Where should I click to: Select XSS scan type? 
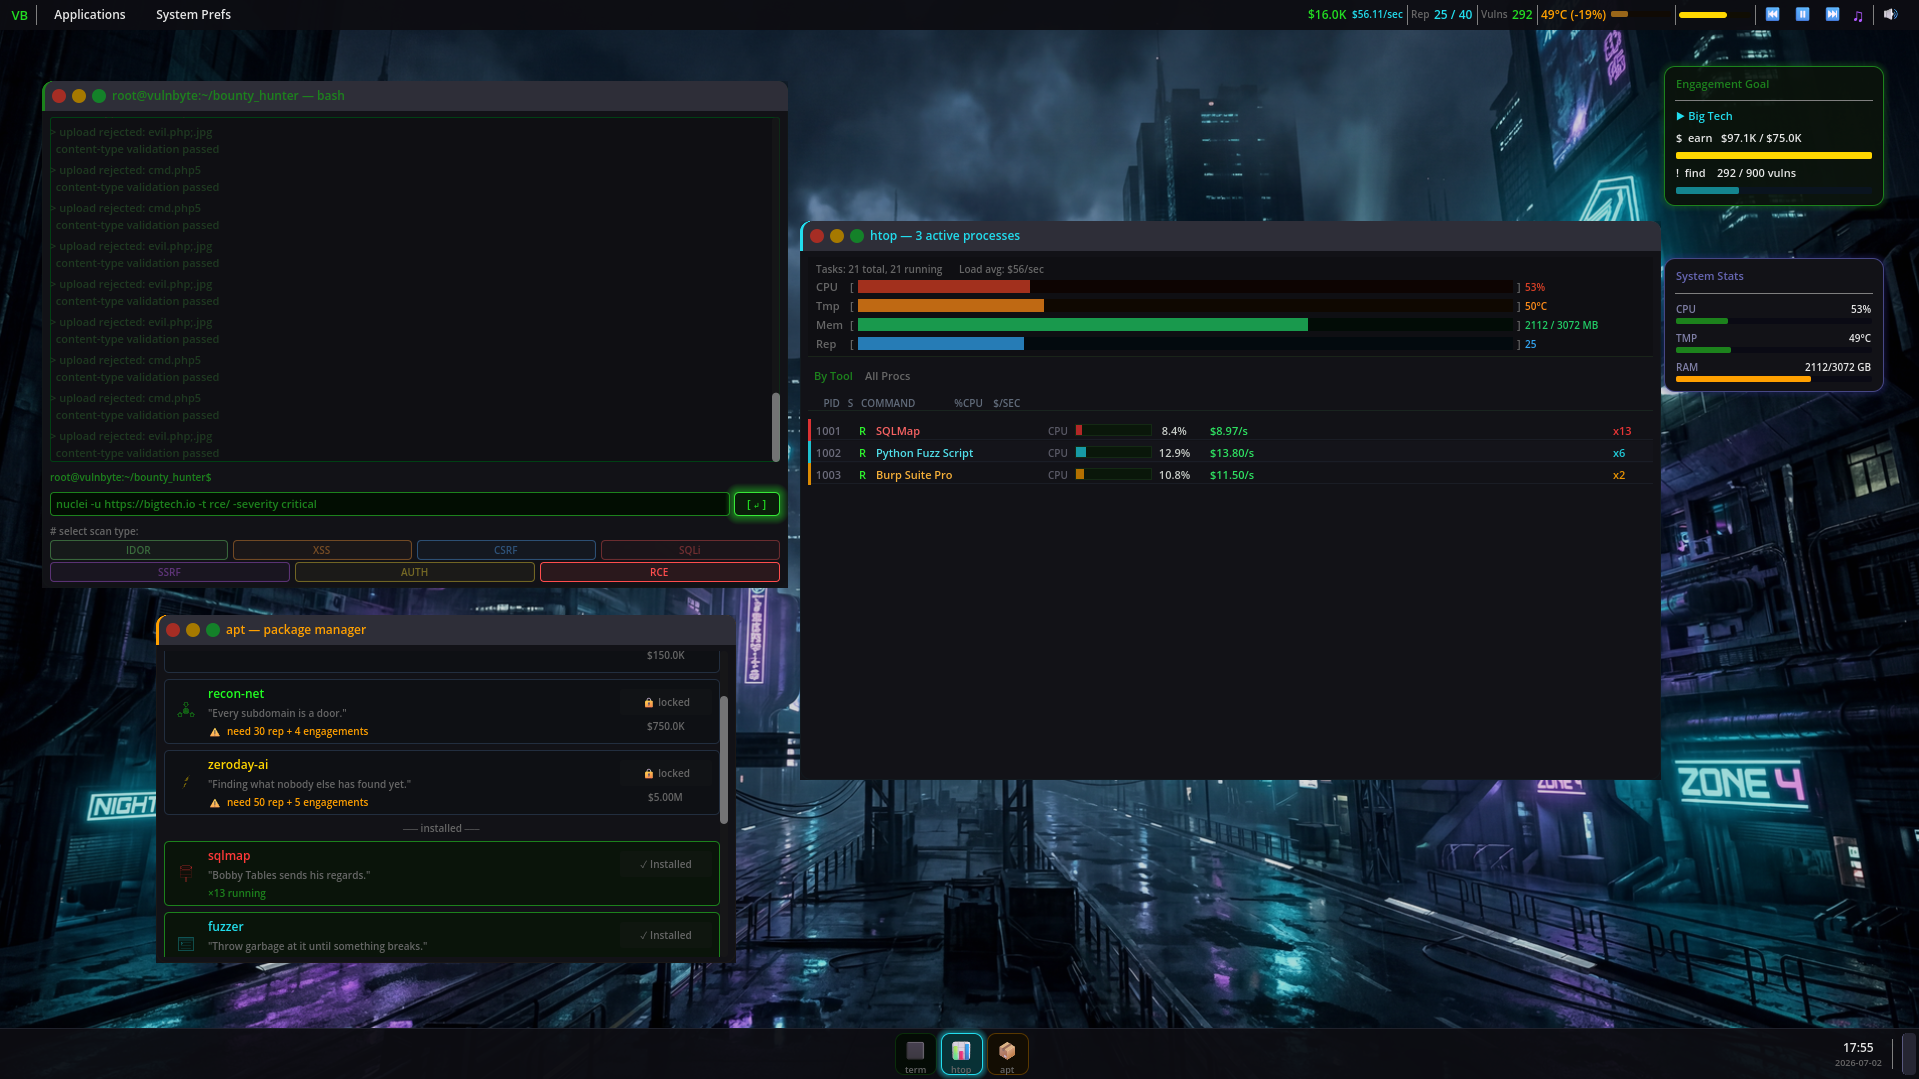tap(322, 550)
